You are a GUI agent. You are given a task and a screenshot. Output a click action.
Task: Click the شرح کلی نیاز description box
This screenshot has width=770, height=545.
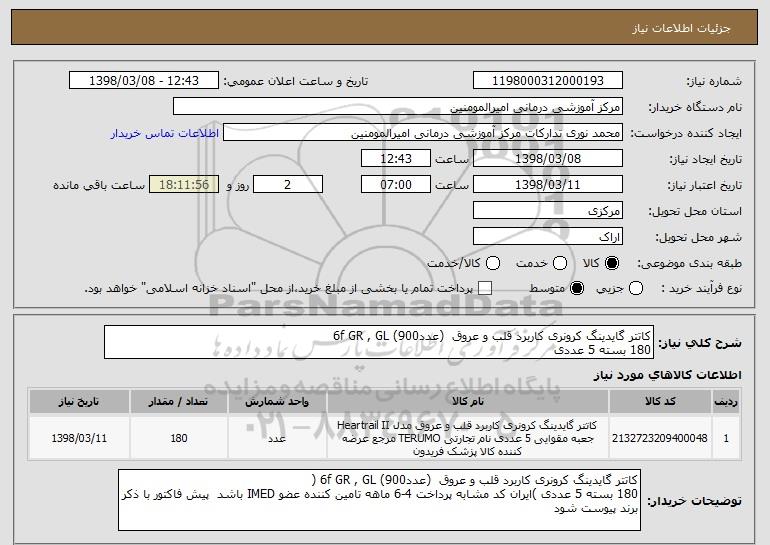379,342
